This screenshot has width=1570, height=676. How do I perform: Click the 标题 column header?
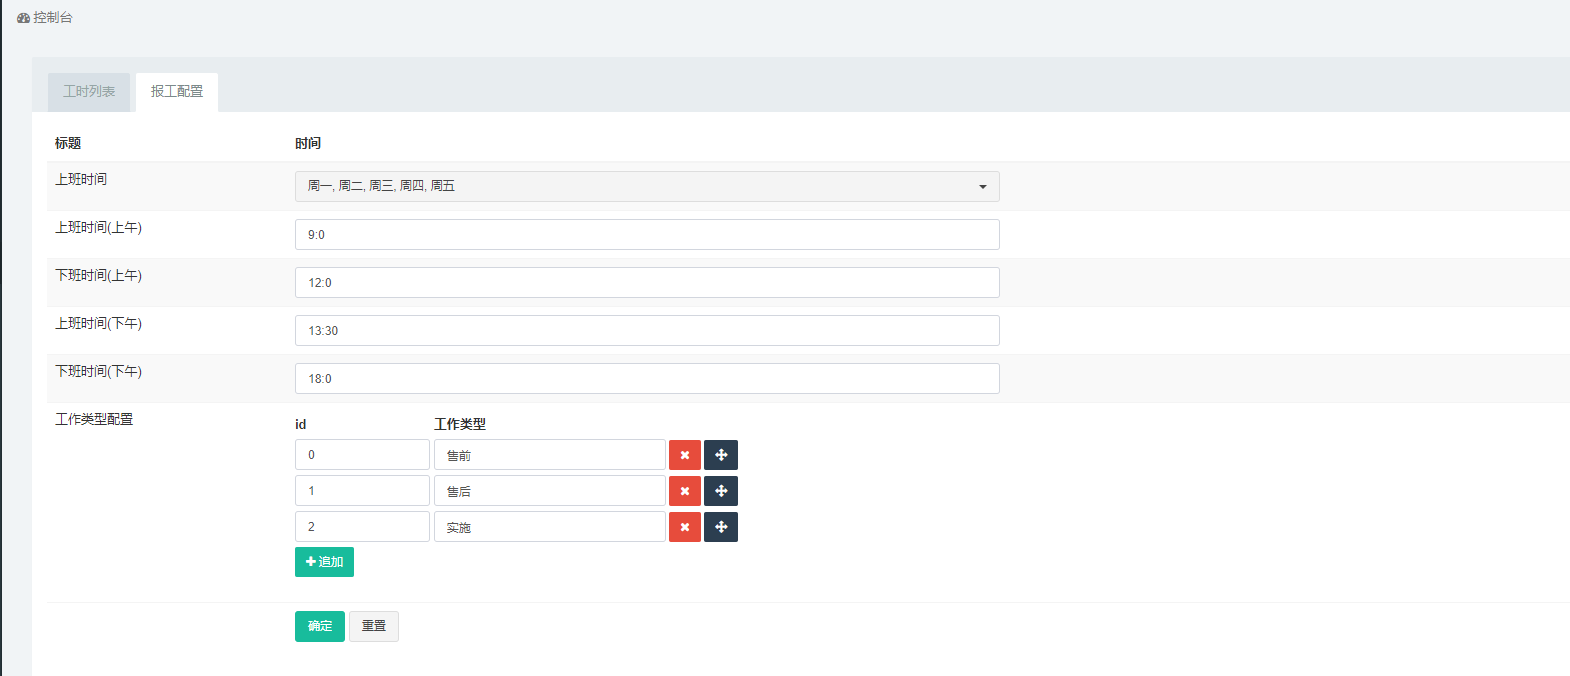tap(68, 143)
